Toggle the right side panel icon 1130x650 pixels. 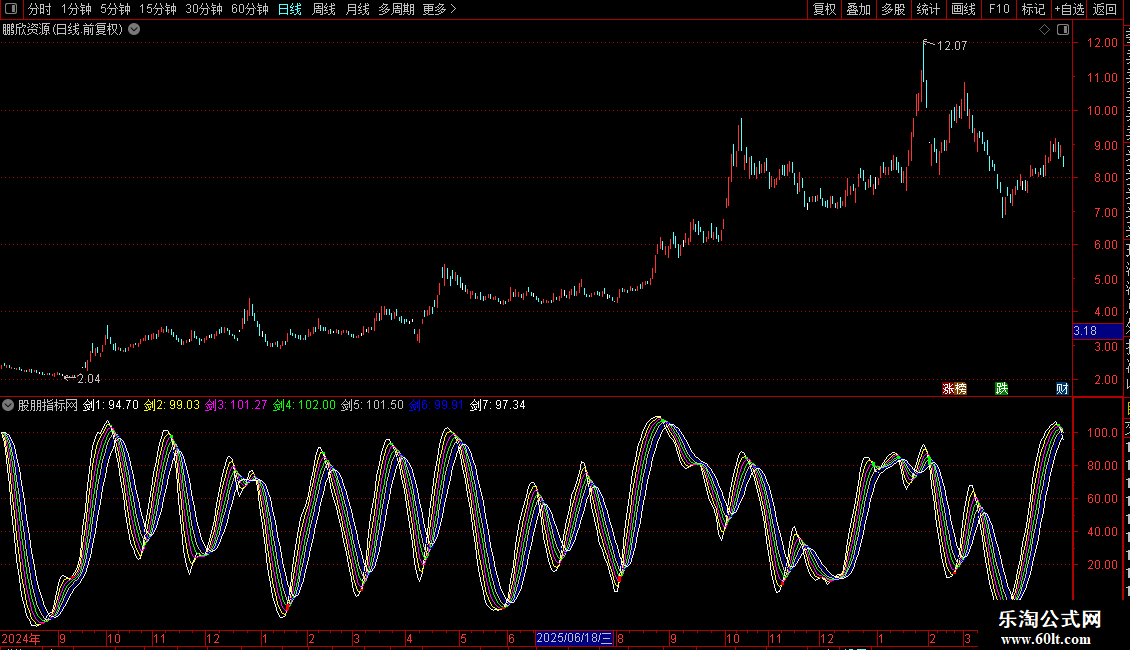1063,30
